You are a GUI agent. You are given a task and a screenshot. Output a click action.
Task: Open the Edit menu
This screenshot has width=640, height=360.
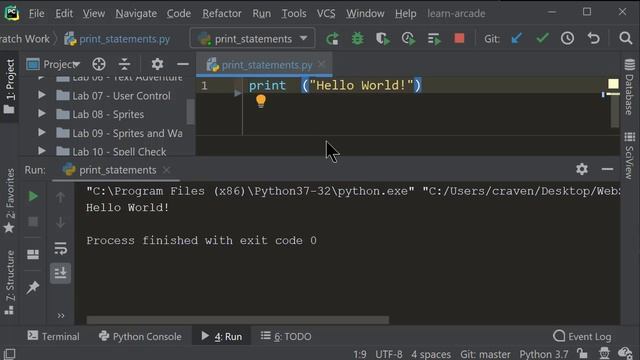(x=64, y=13)
